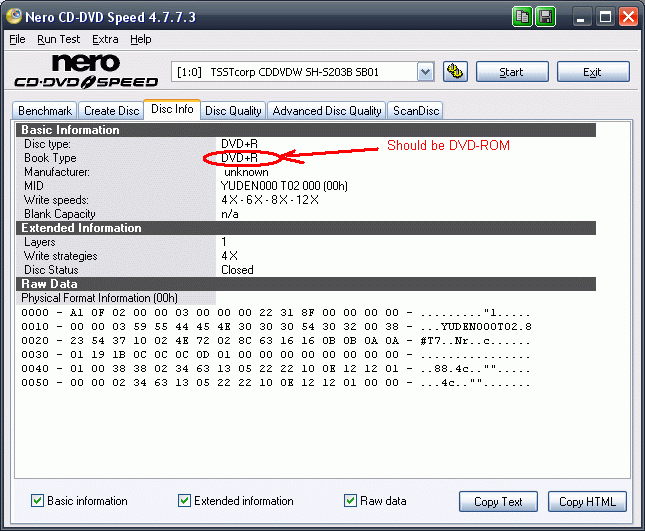Click raw data row 0030
Screen dimensions: 645x531
click(276, 355)
